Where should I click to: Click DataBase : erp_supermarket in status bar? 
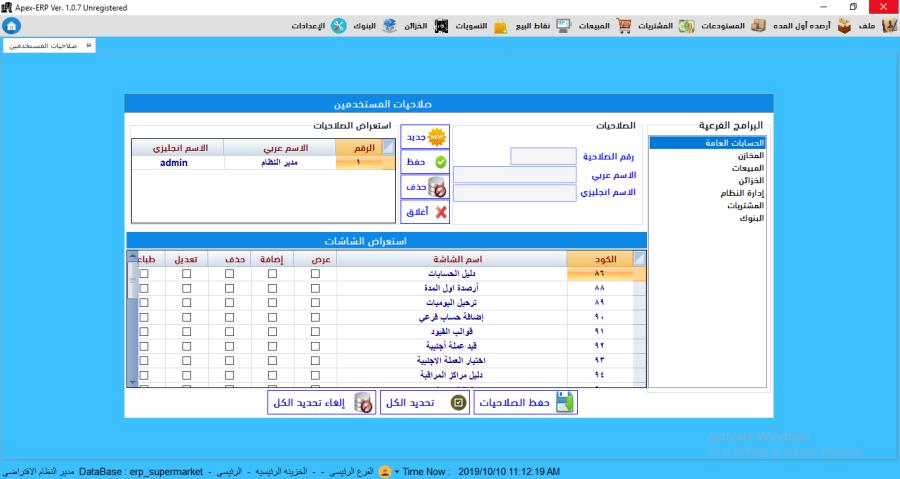click(x=141, y=472)
